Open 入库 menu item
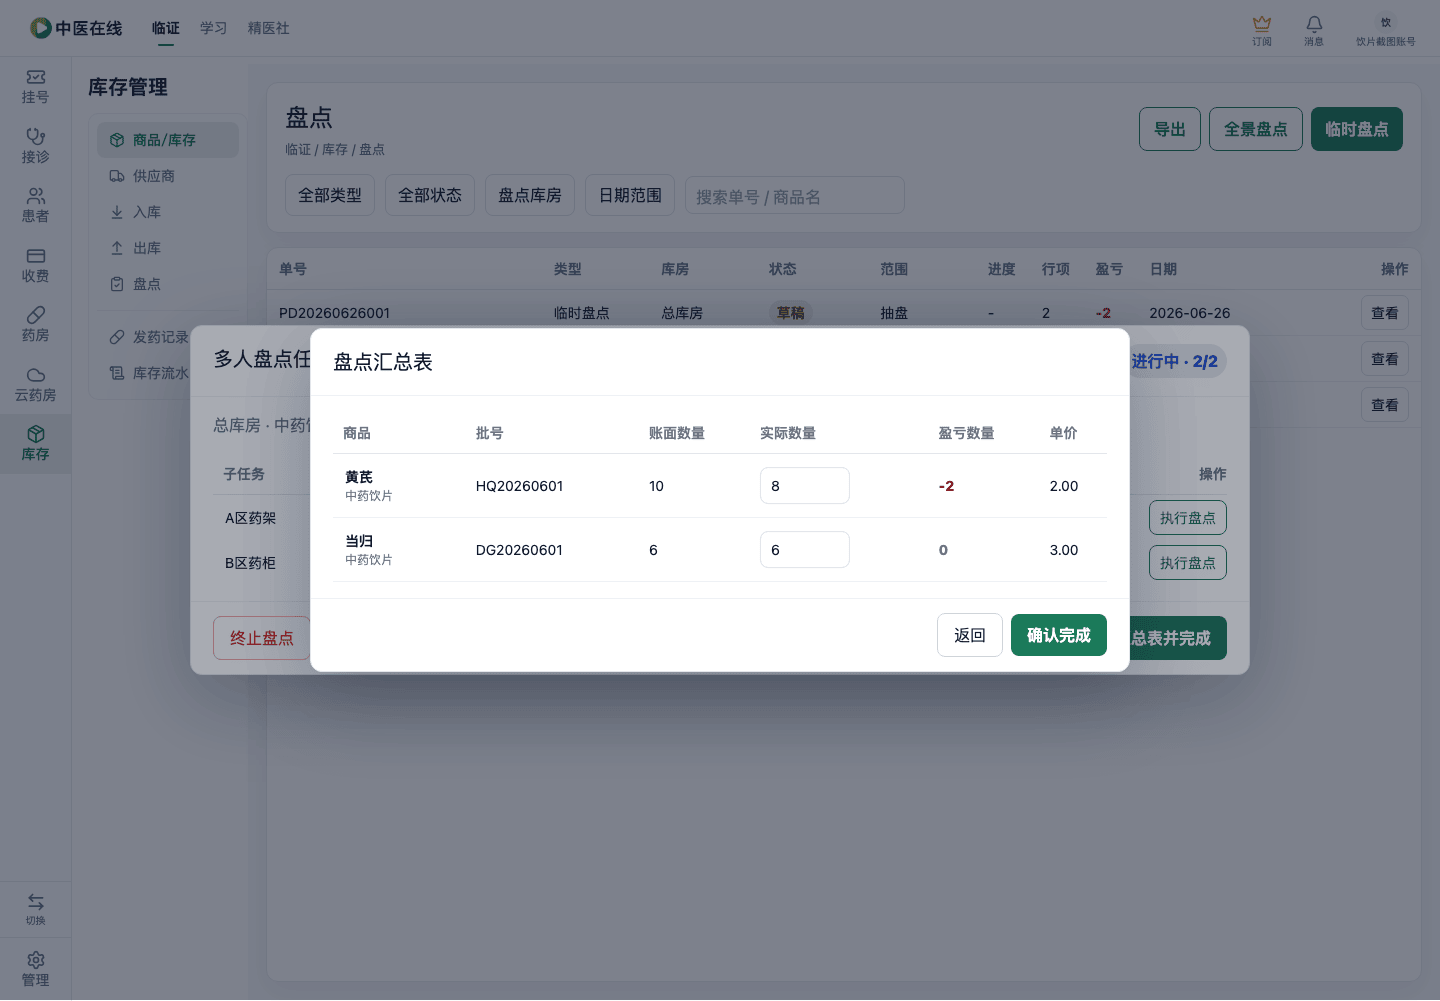The width and height of the screenshot is (1440, 1001). (168, 212)
